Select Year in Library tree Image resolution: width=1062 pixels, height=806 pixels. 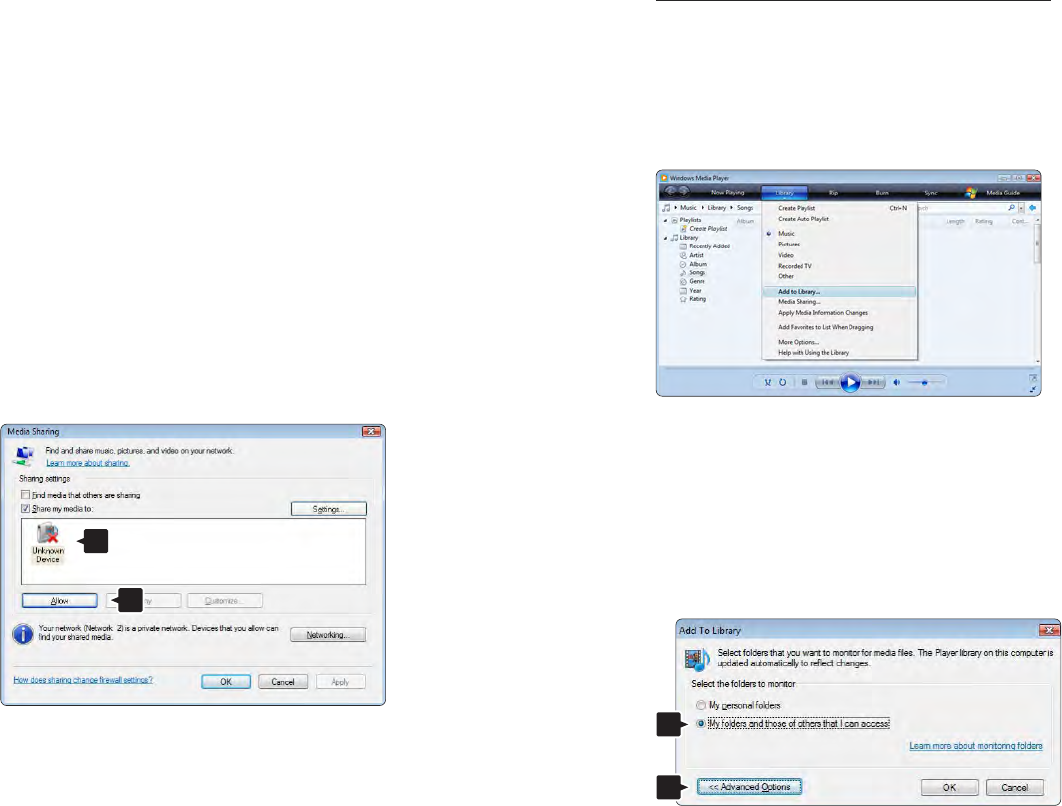(695, 291)
